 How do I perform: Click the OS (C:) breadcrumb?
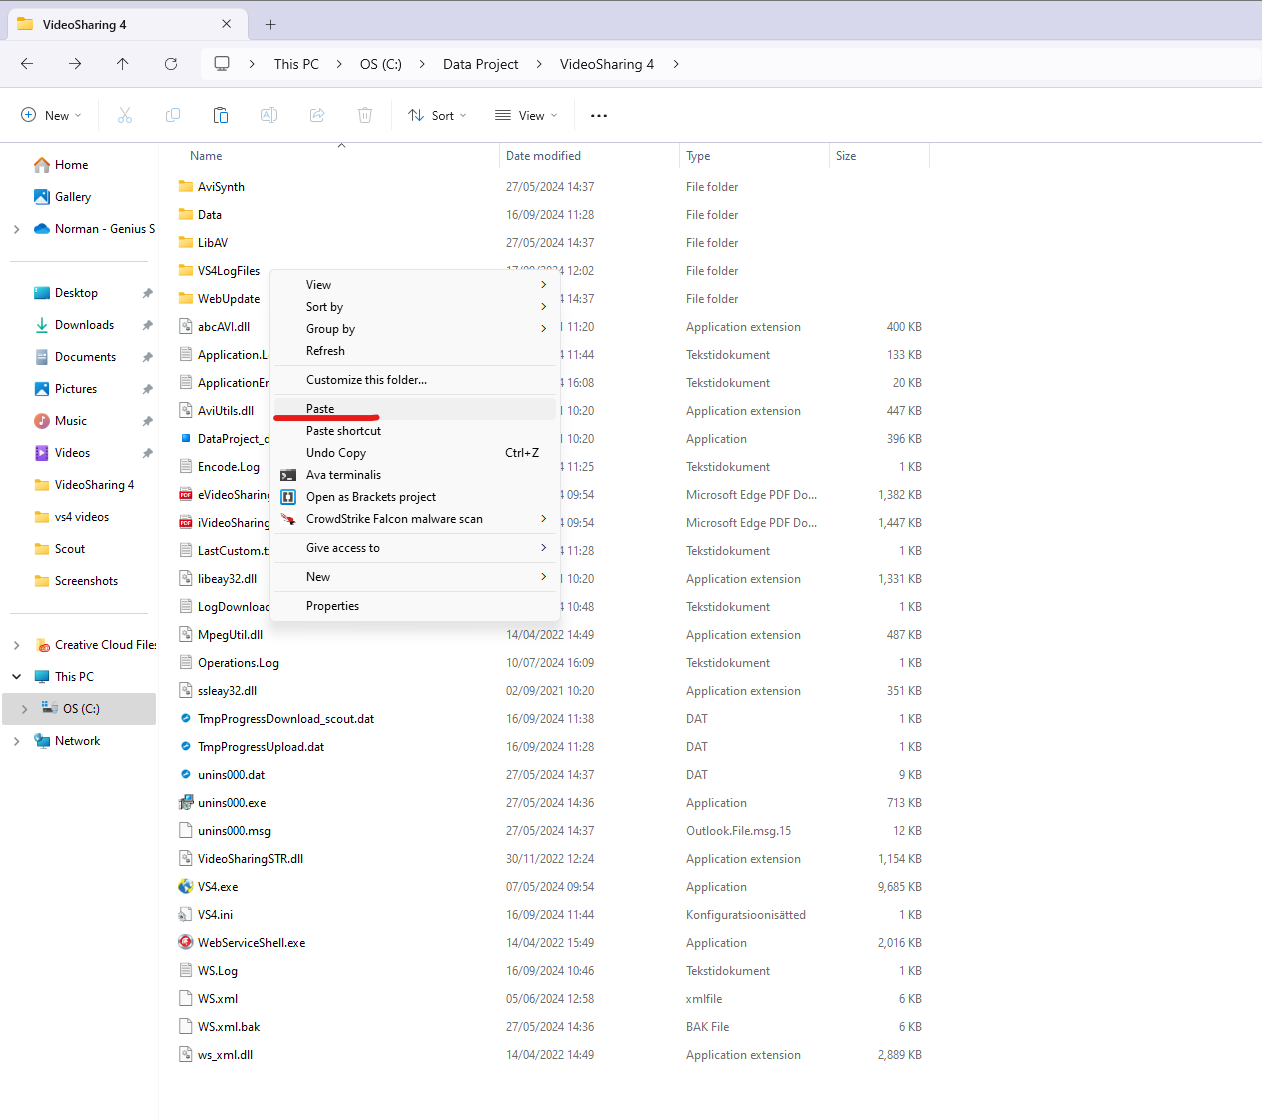381,64
